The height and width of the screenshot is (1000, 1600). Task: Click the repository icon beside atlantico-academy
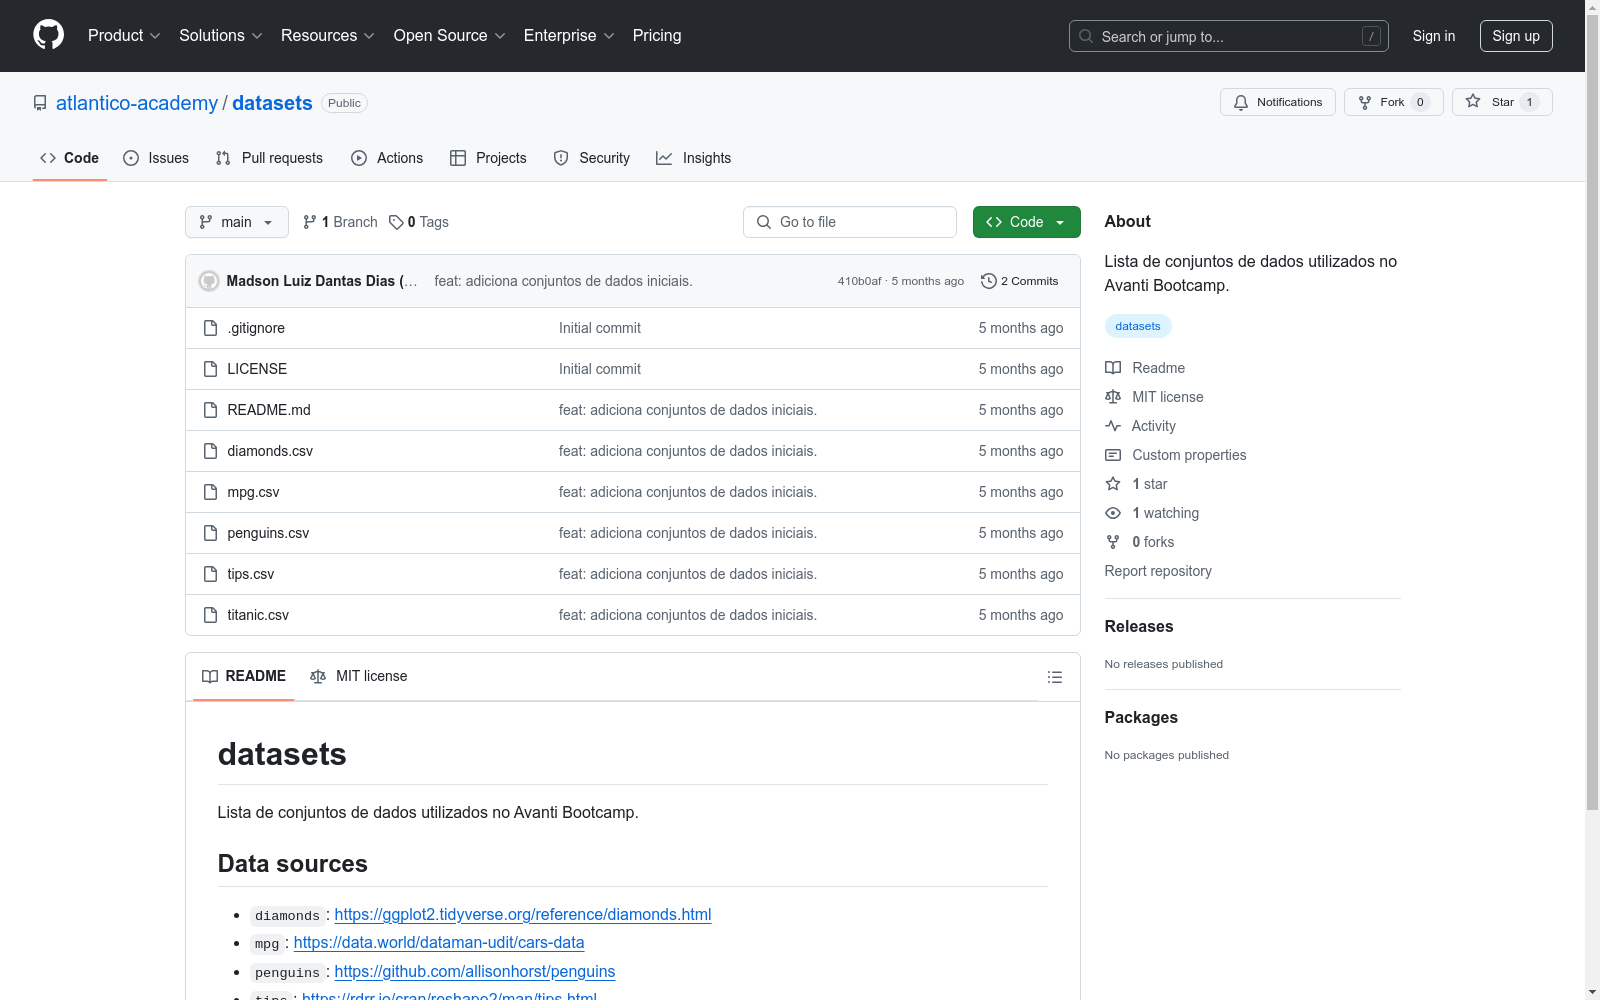click(40, 103)
